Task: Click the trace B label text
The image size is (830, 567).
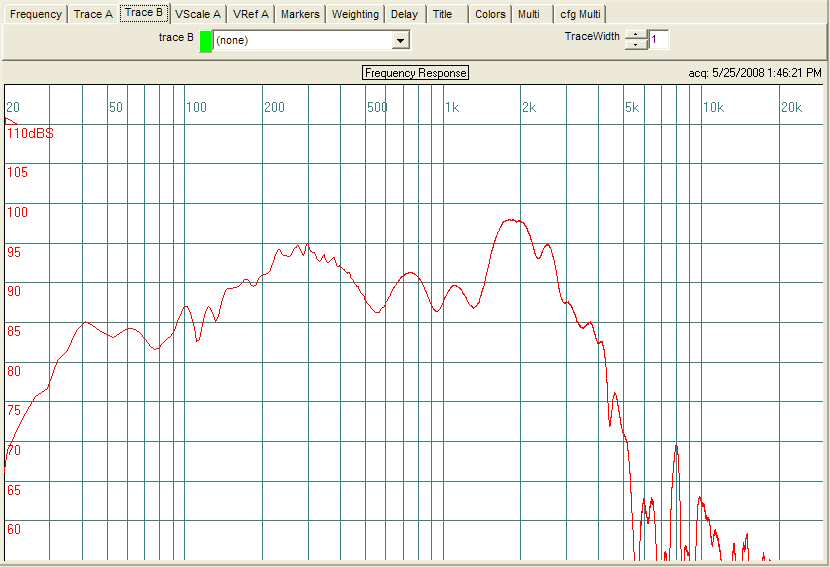Action: click(x=176, y=37)
